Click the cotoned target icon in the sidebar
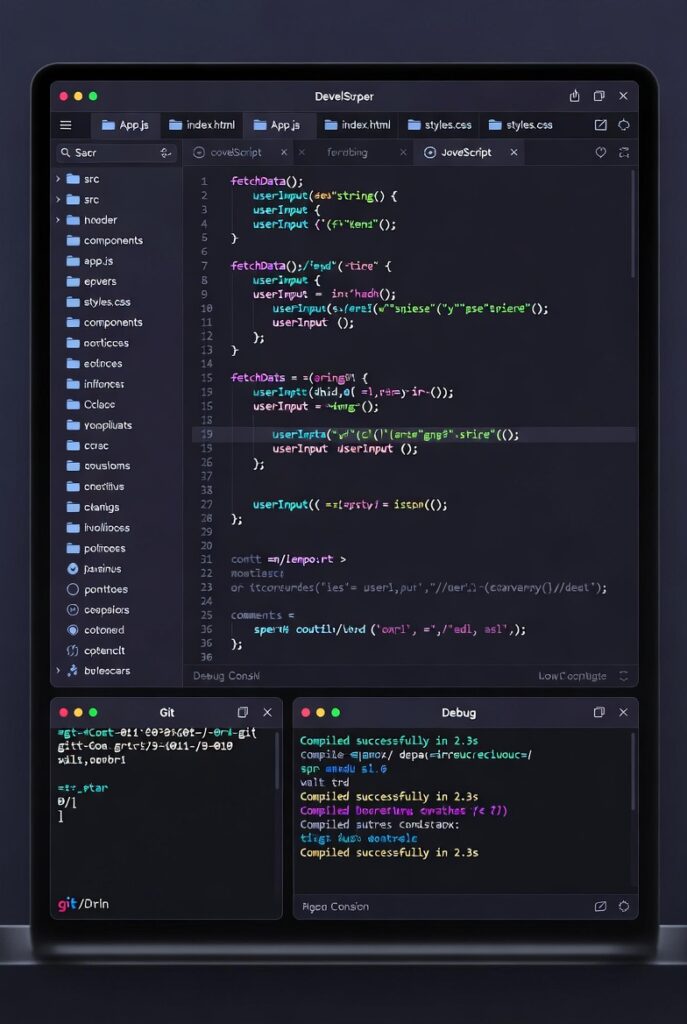 pyautogui.click(x=72, y=630)
